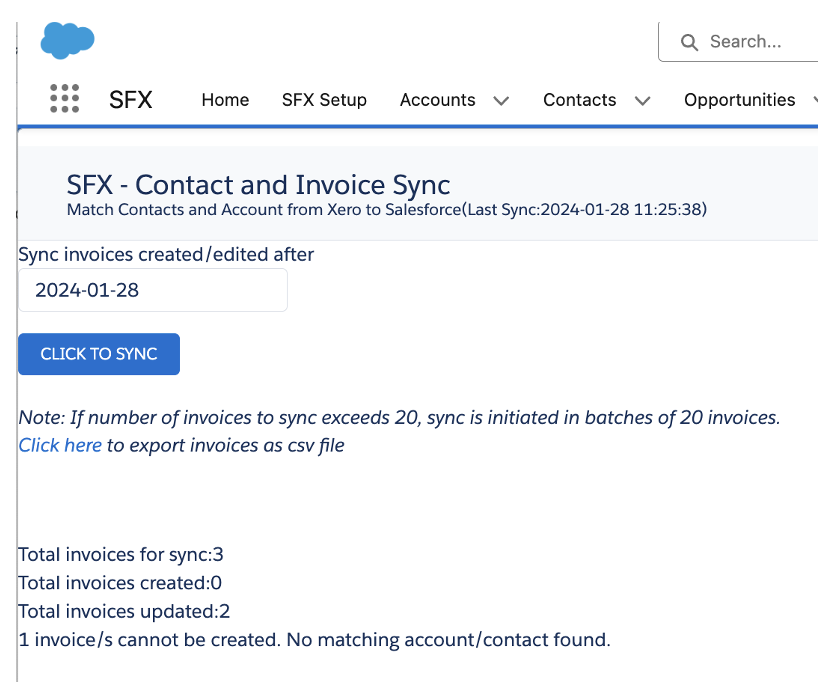828x682 pixels.
Task: Click the search magnifier icon
Action: (x=689, y=42)
